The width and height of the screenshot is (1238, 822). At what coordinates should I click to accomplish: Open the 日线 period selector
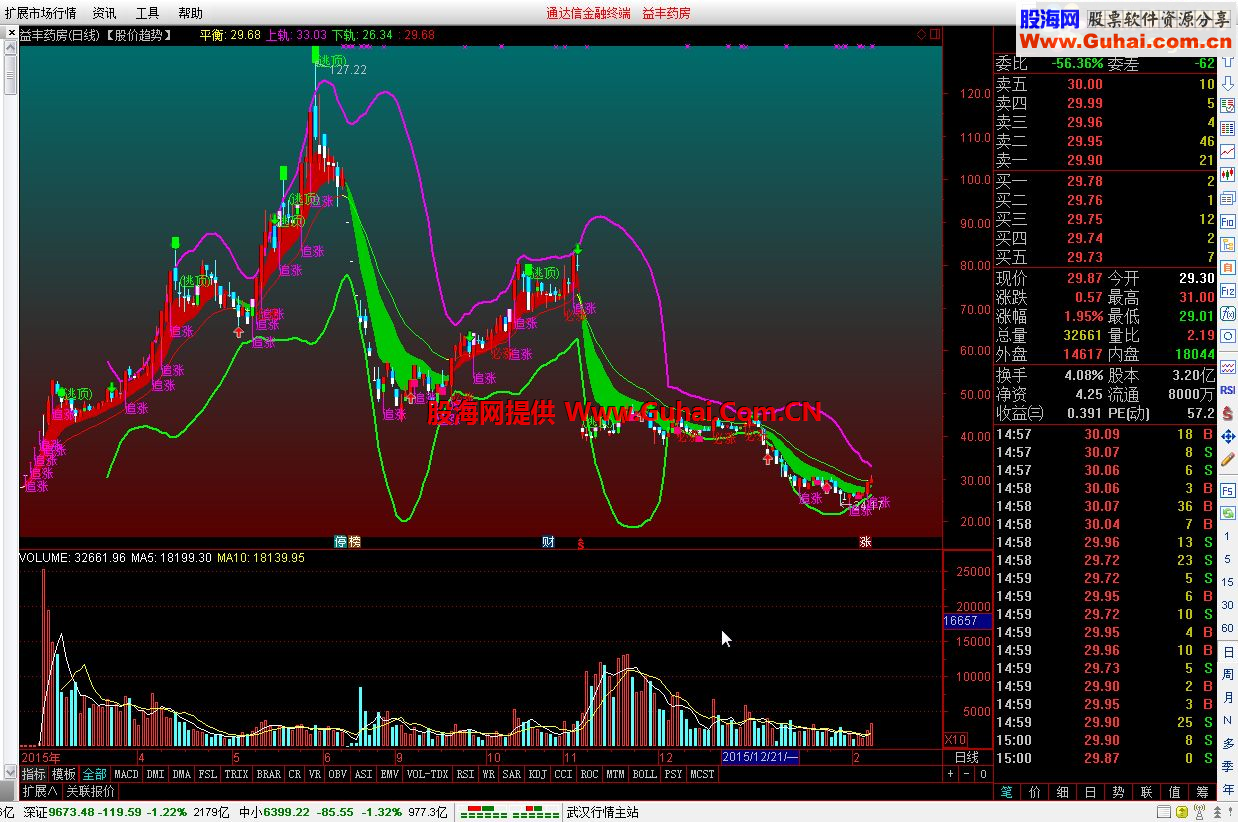(x=967, y=757)
